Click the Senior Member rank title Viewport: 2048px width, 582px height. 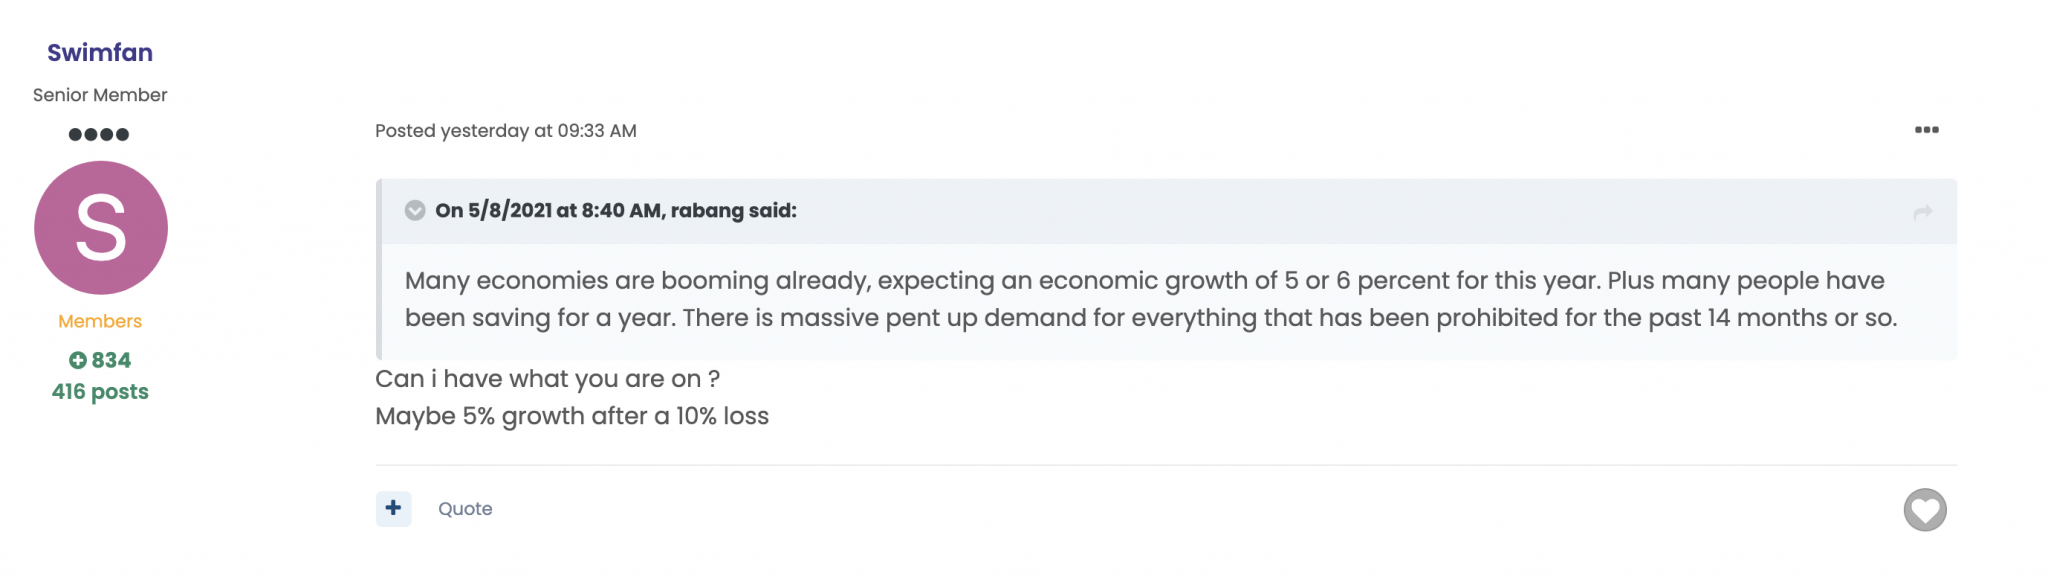100,95
